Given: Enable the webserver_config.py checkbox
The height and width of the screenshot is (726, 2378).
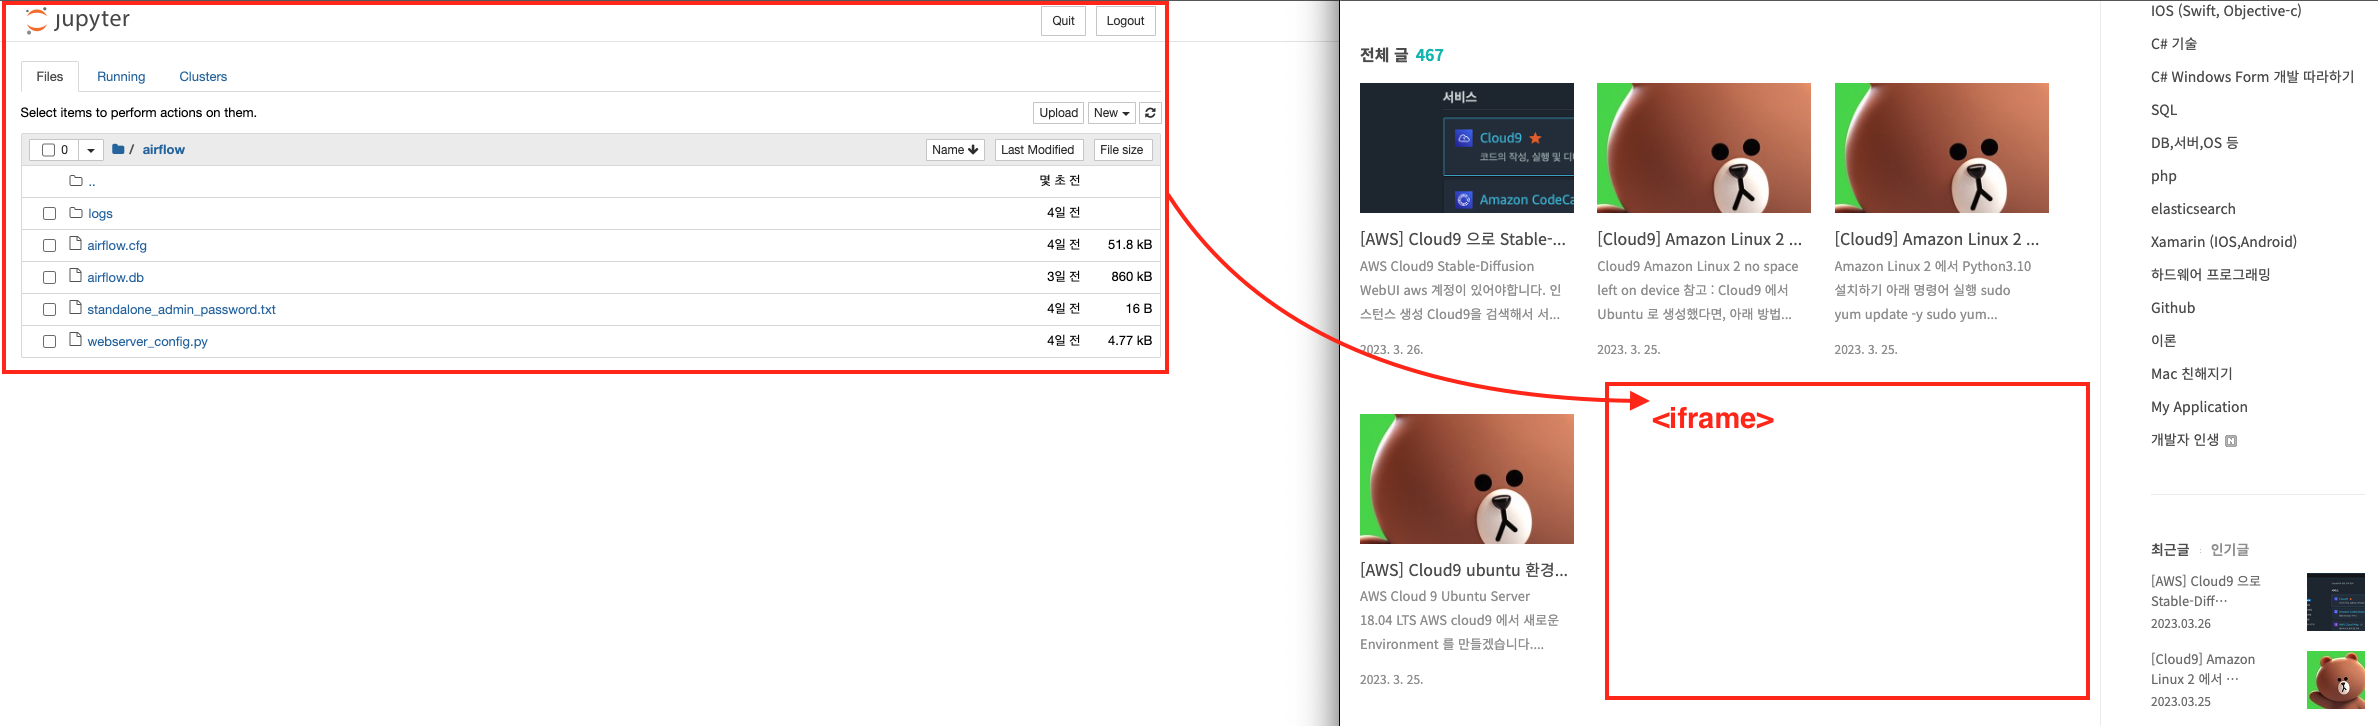Looking at the screenshot, I should [49, 342].
